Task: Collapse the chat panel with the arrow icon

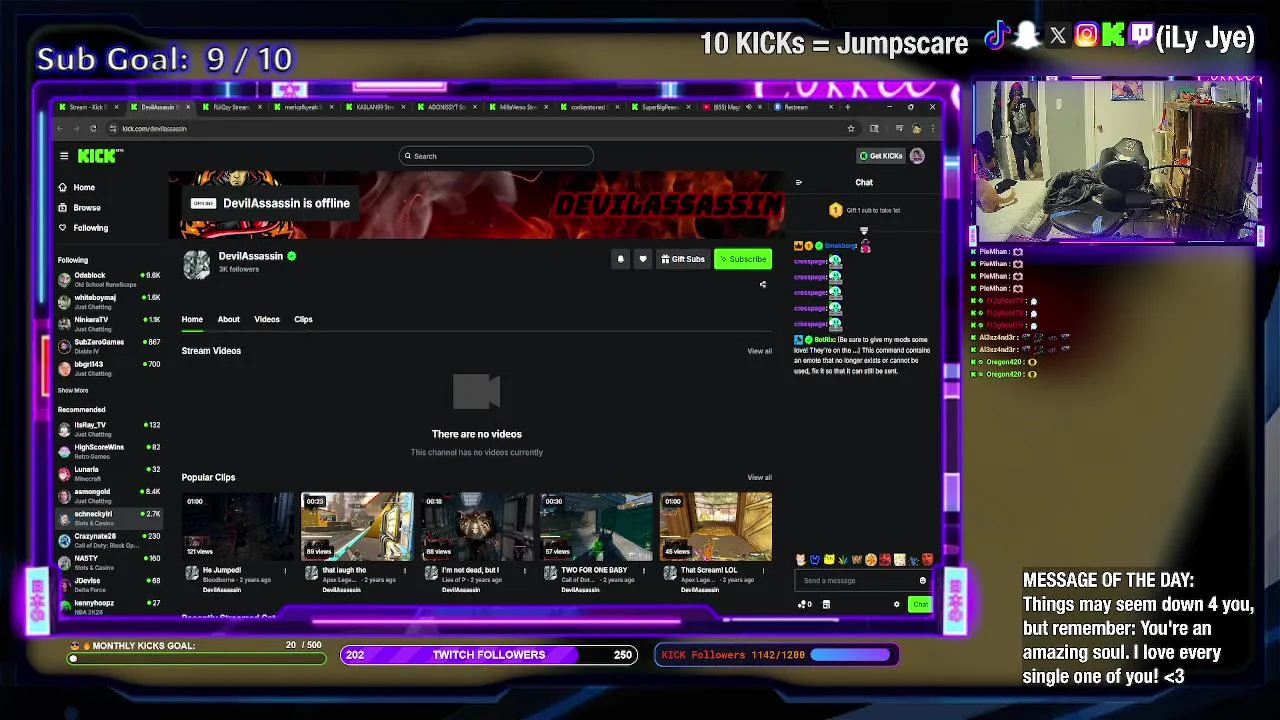Action: pyautogui.click(x=798, y=182)
